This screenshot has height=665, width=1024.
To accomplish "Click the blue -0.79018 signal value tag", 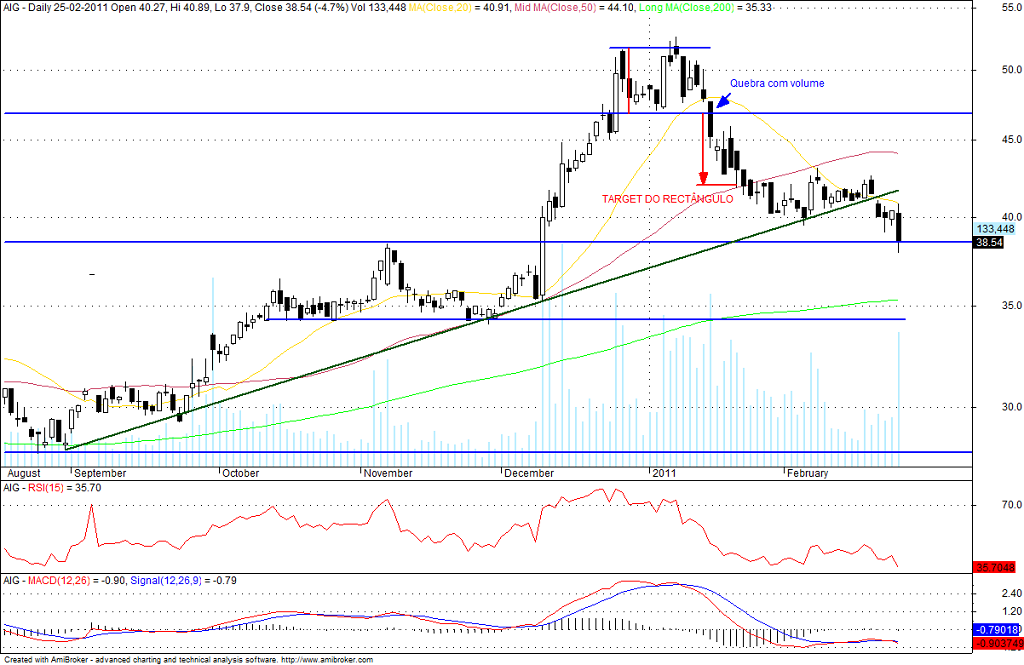I will coord(997,630).
